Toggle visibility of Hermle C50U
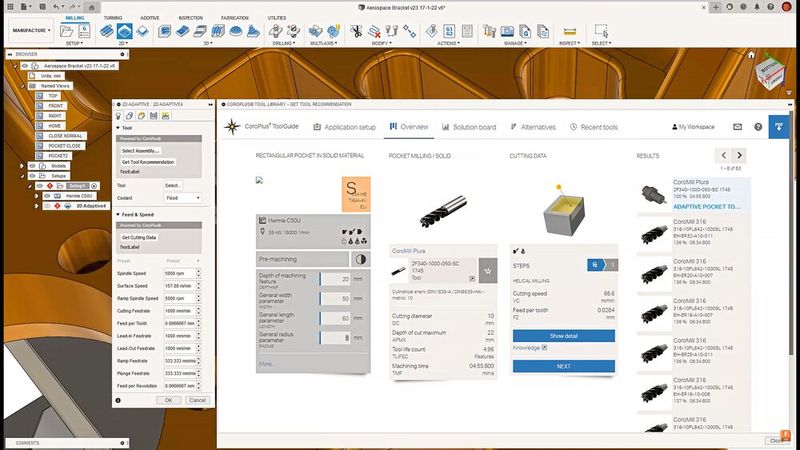 click(x=47, y=196)
